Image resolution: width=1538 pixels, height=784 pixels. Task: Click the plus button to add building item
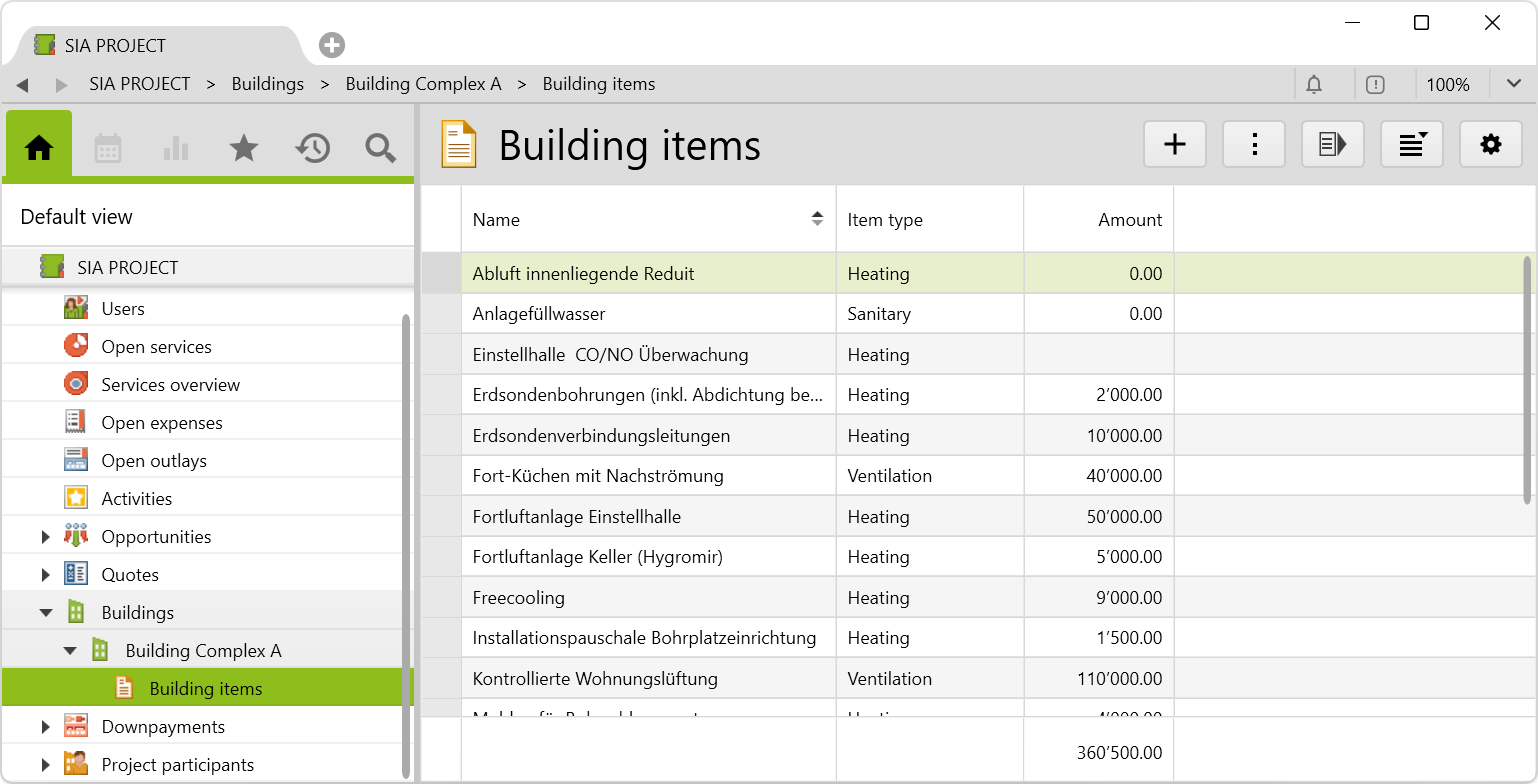pyautogui.click(x=1175, y=145)
